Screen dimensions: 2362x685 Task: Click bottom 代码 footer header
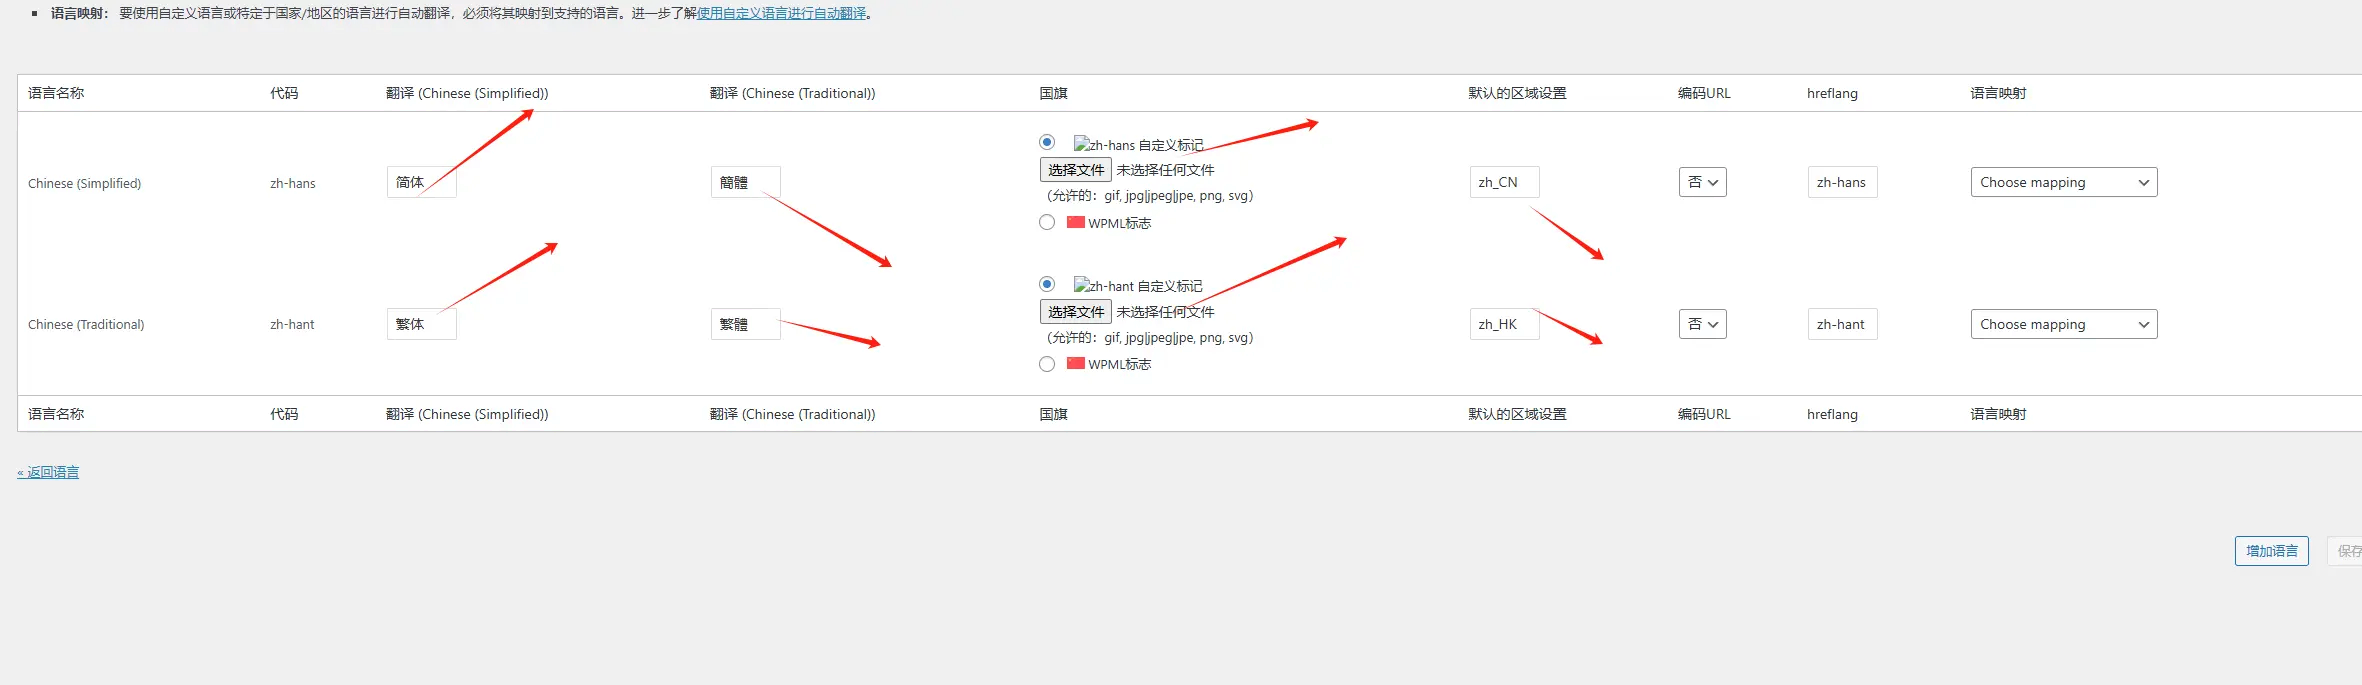(x=284, y=414)
